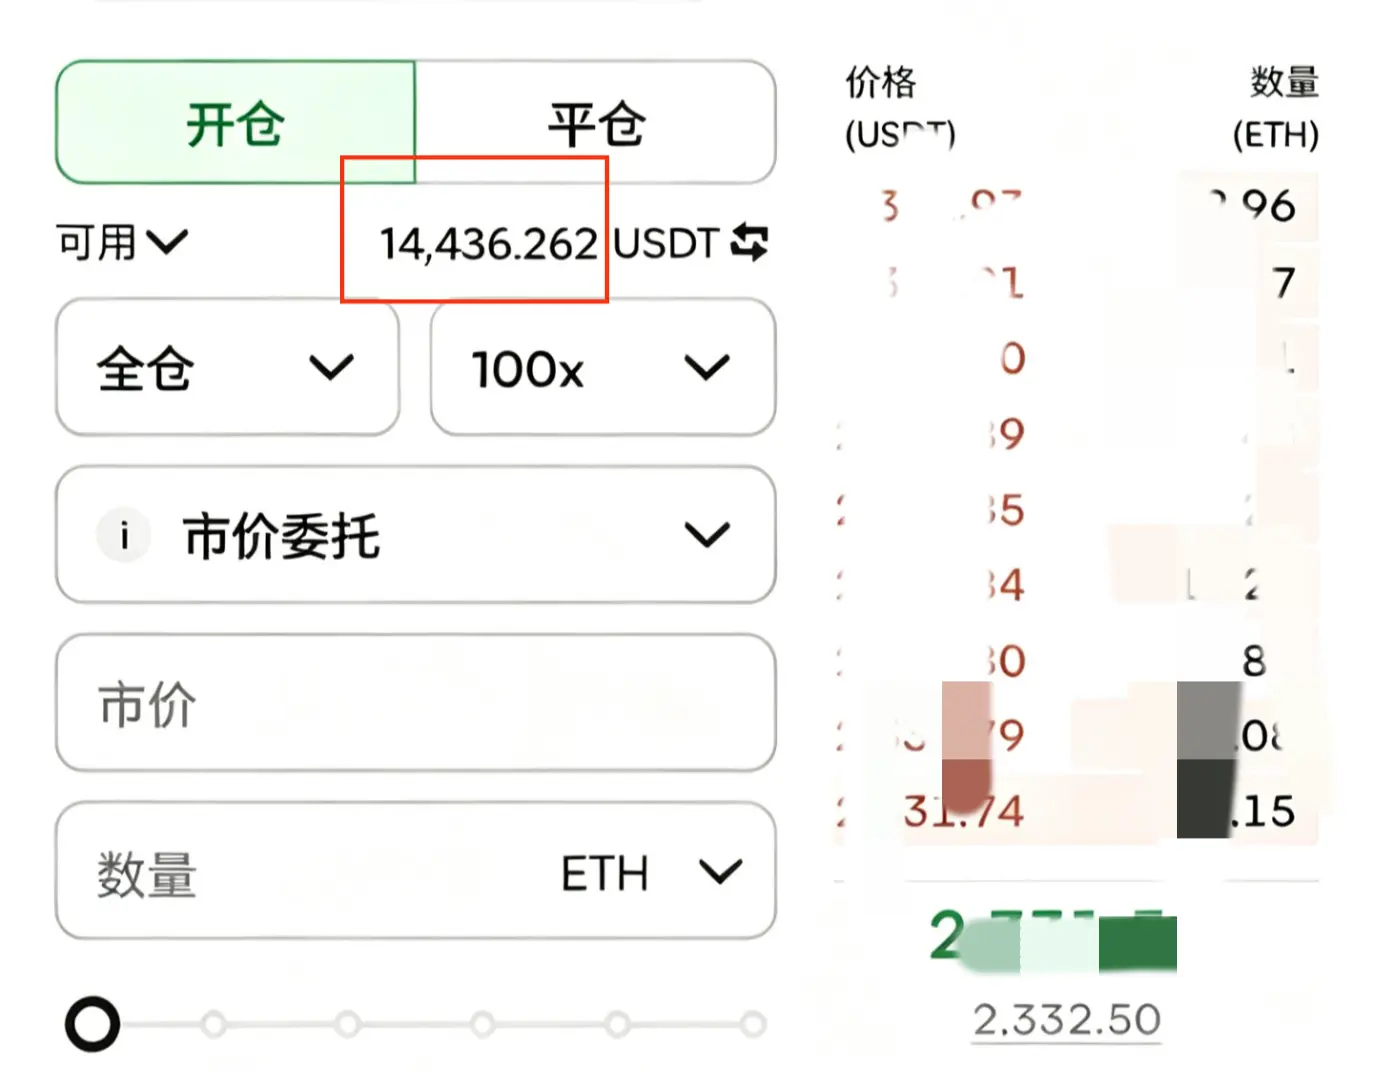This screenshot has width=1373, height=1073.
Task: Open the 市价委托 order type dropdown
Action: 416,535
